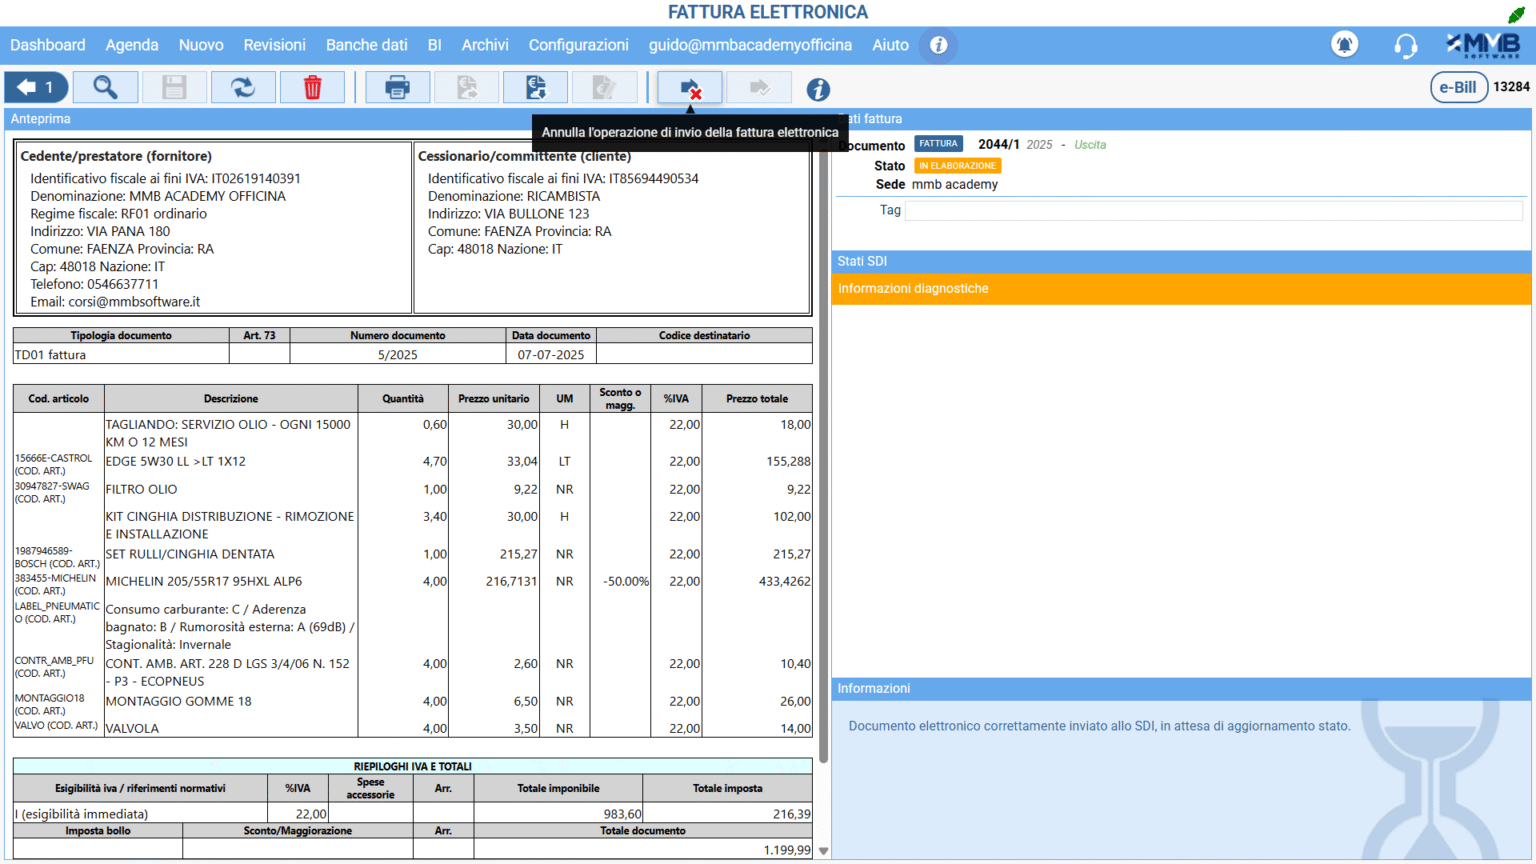Click the magnifier search icon in toolbar
The width and height of the screenshot is (1536, 864).
pos(105,88)
